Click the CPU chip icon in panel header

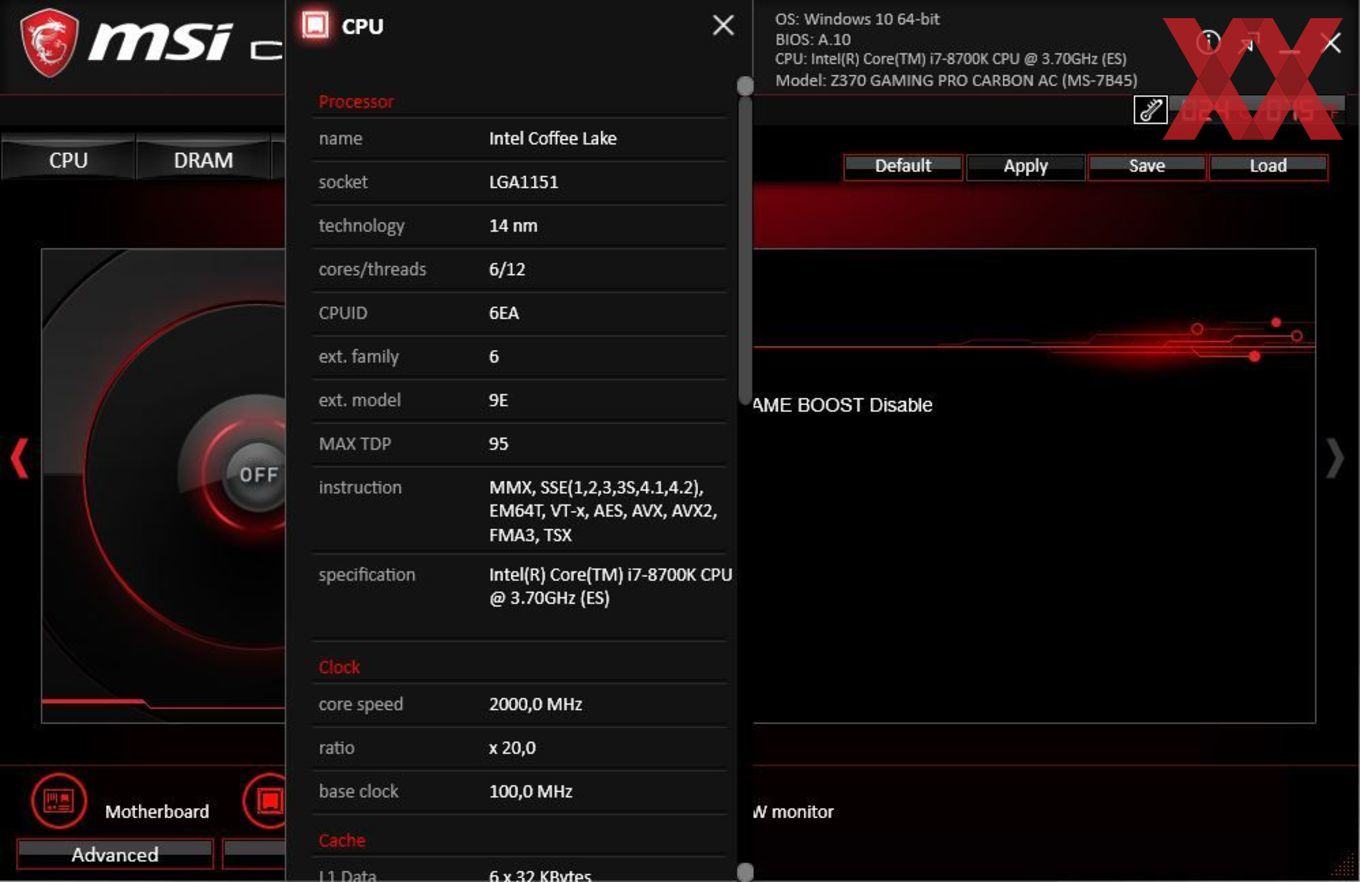point(315,26)
